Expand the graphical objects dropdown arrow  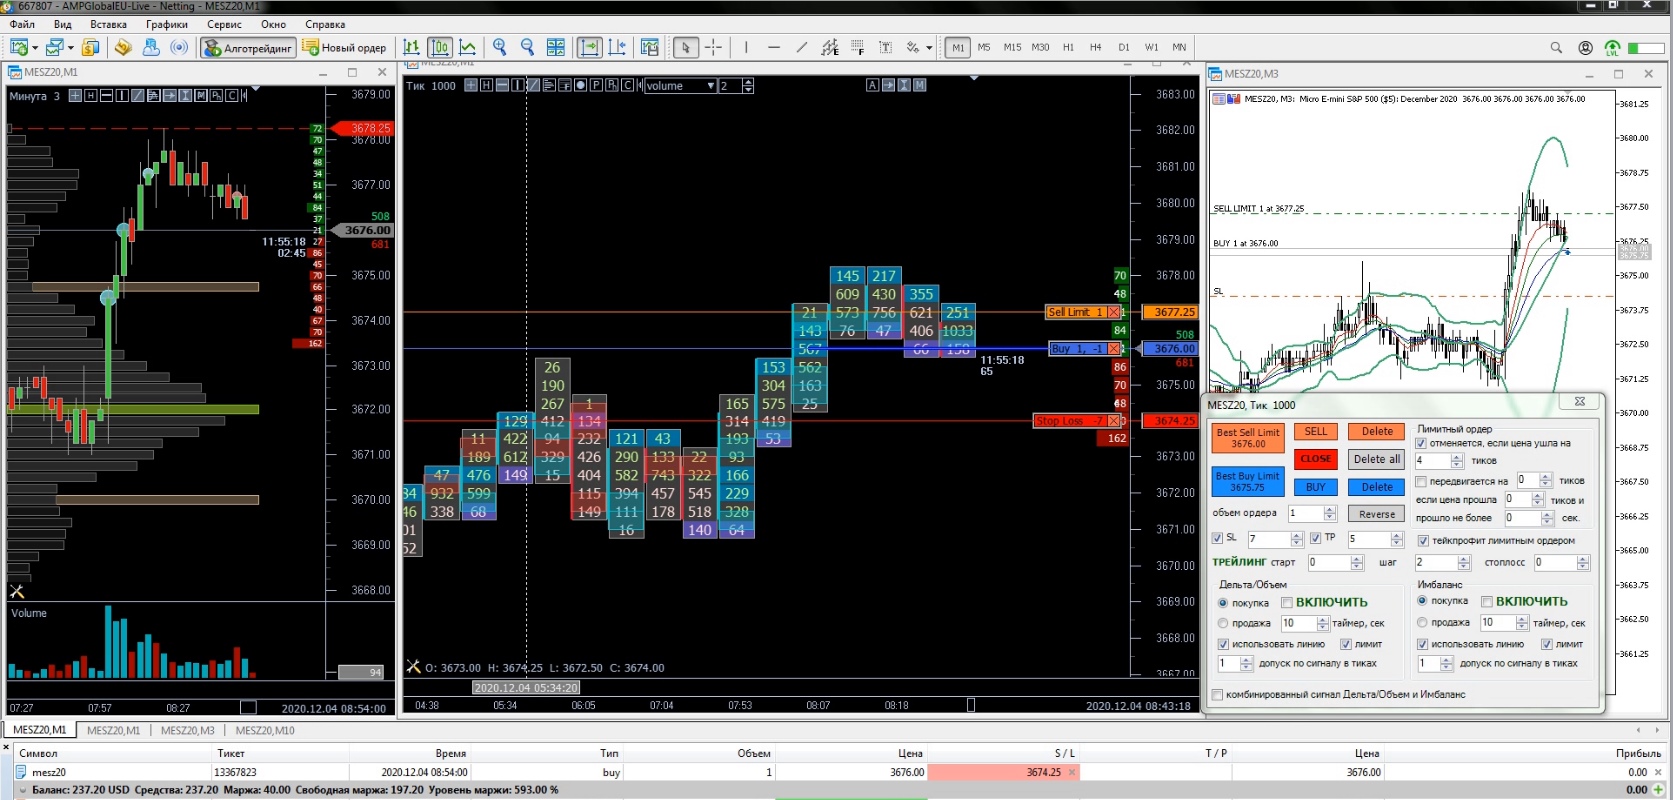click(929, 48)
